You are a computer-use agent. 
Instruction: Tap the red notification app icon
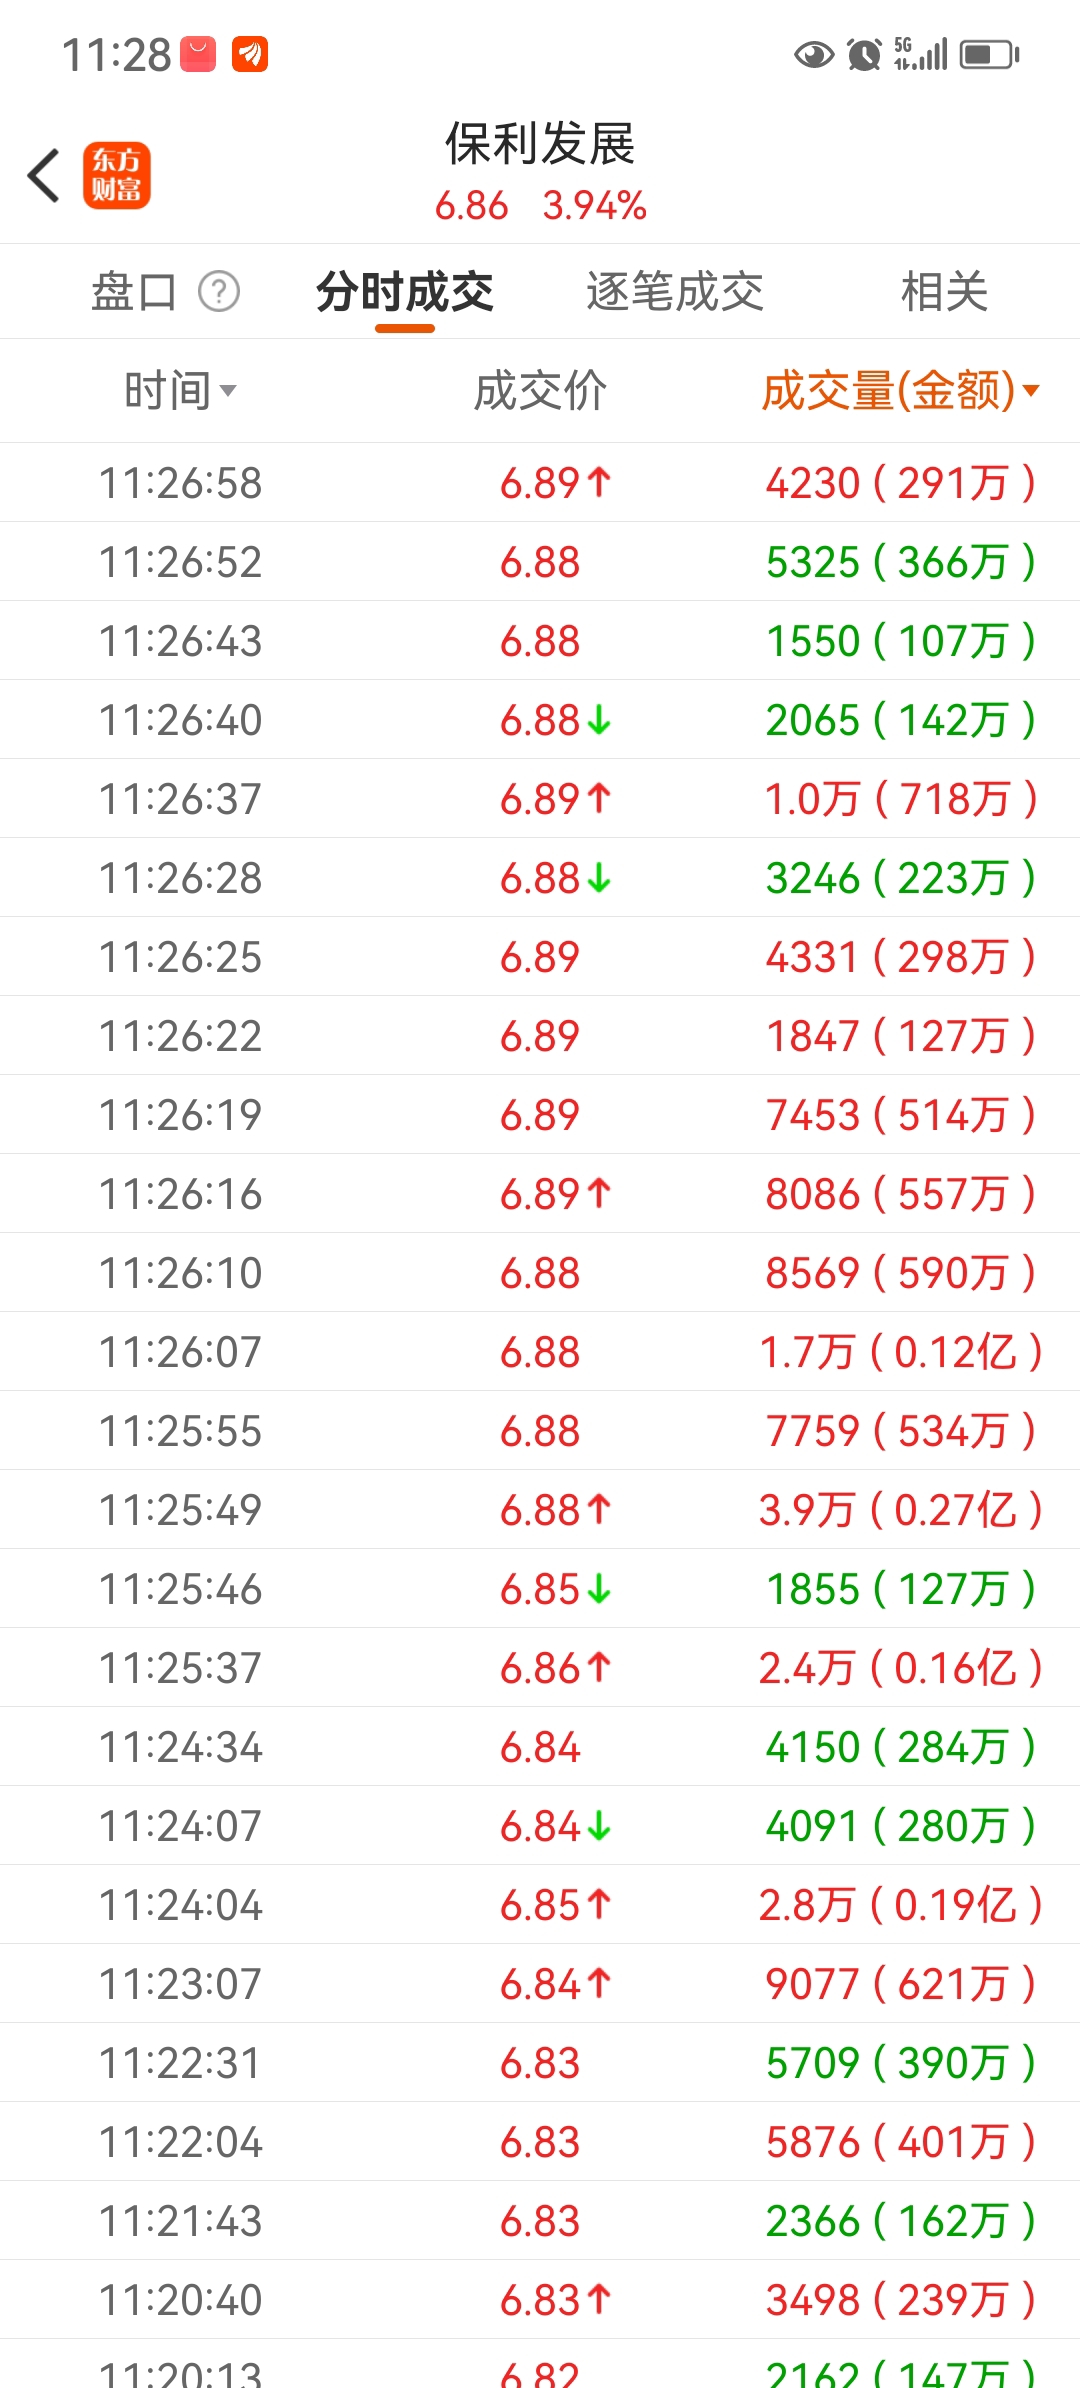point(198,55)
